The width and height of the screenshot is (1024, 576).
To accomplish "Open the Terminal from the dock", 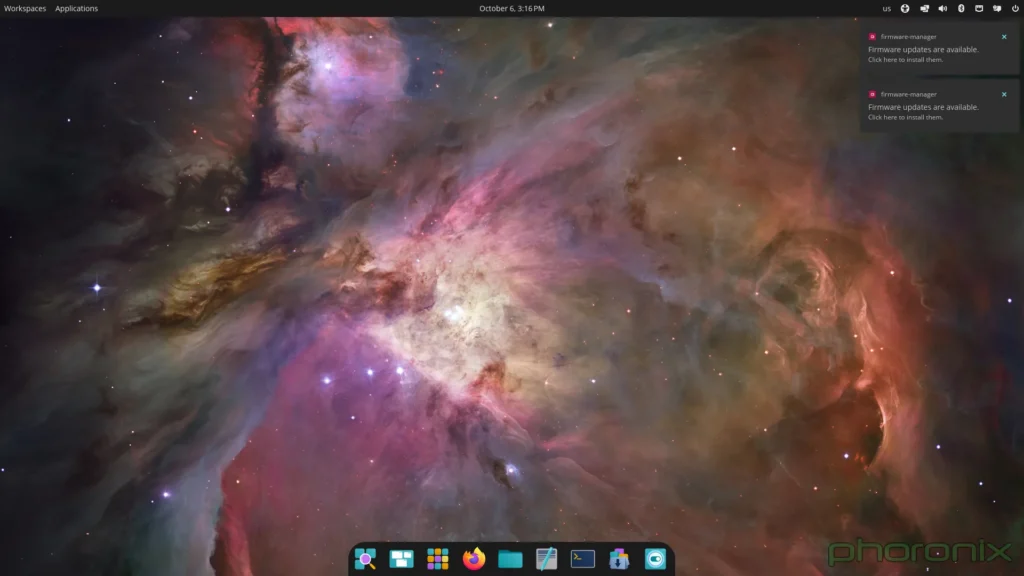I will coord(583,559).
